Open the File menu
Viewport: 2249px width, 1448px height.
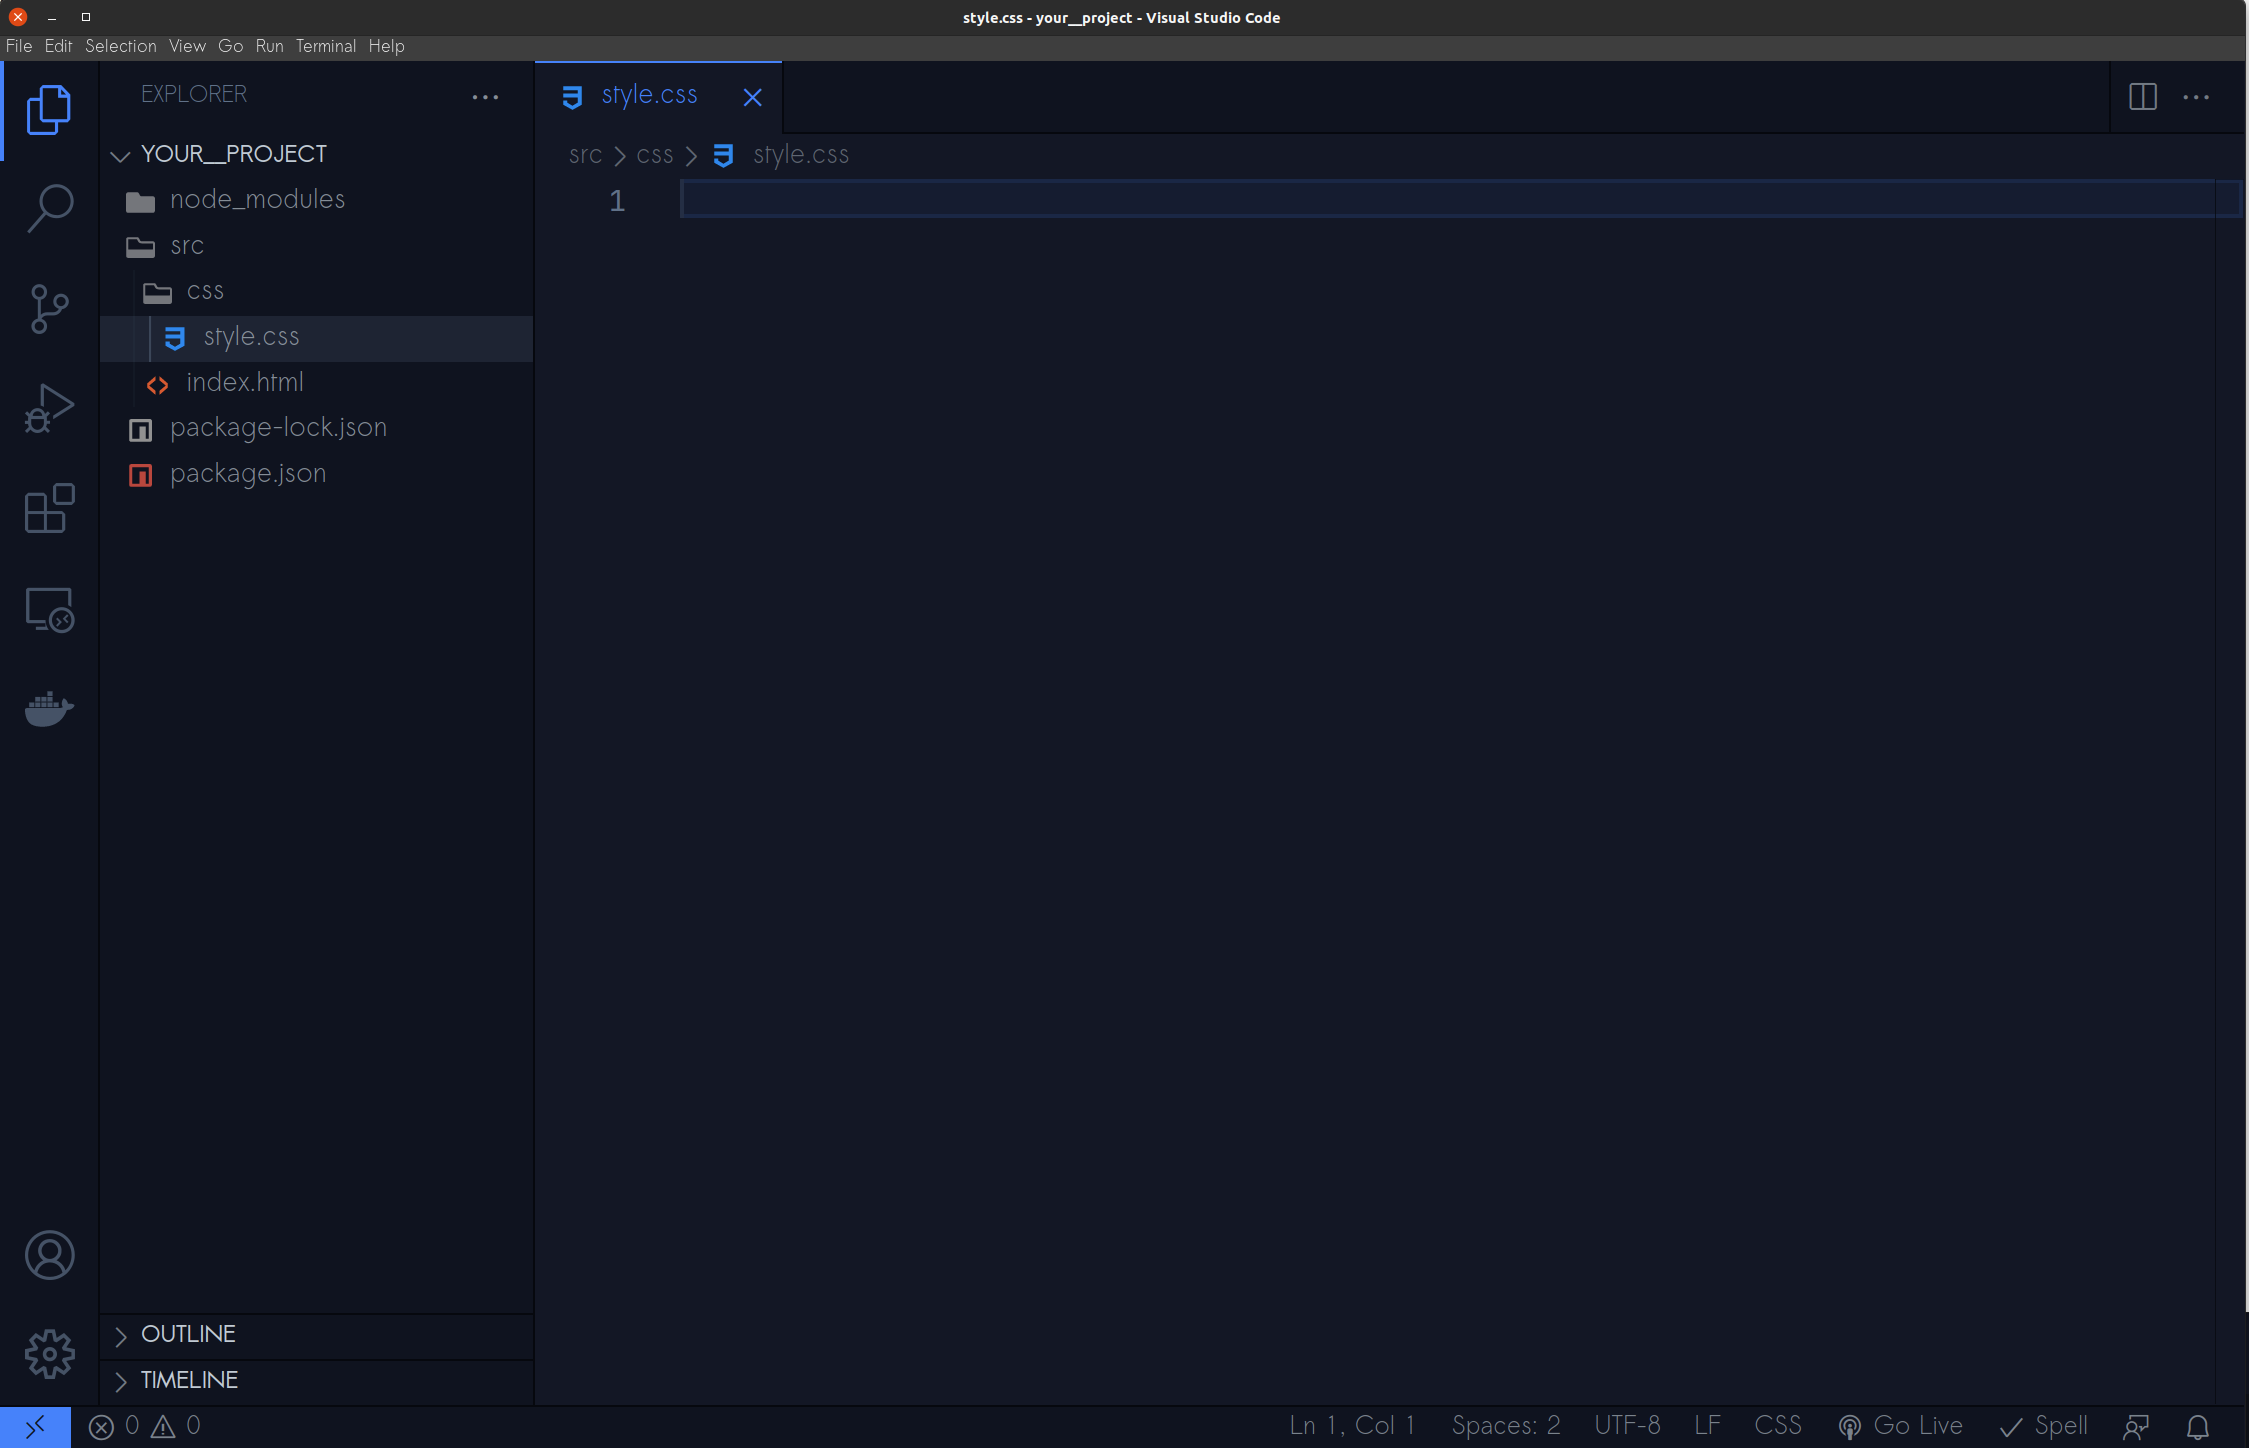pyautogui.click(x=19, y=46)
